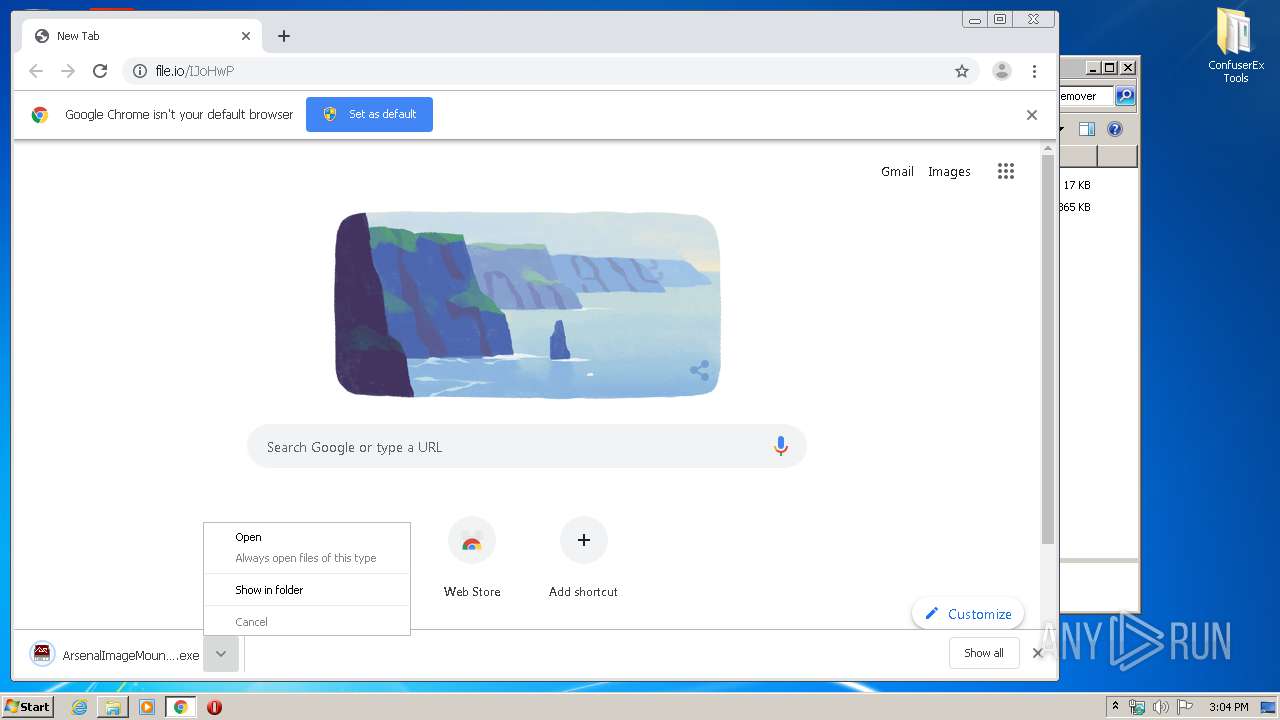Share the Google Doodle

coord(699,371)
